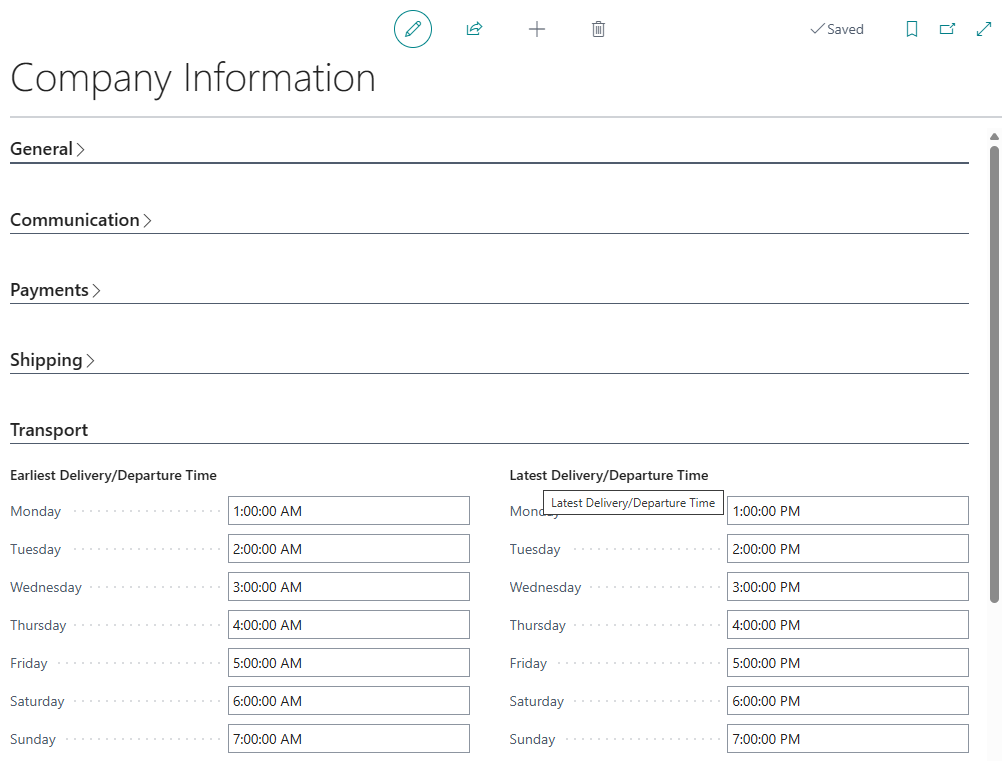
Task: Click the Latest Tuesday 2:00:00 PM field
Action: (847, 549)
